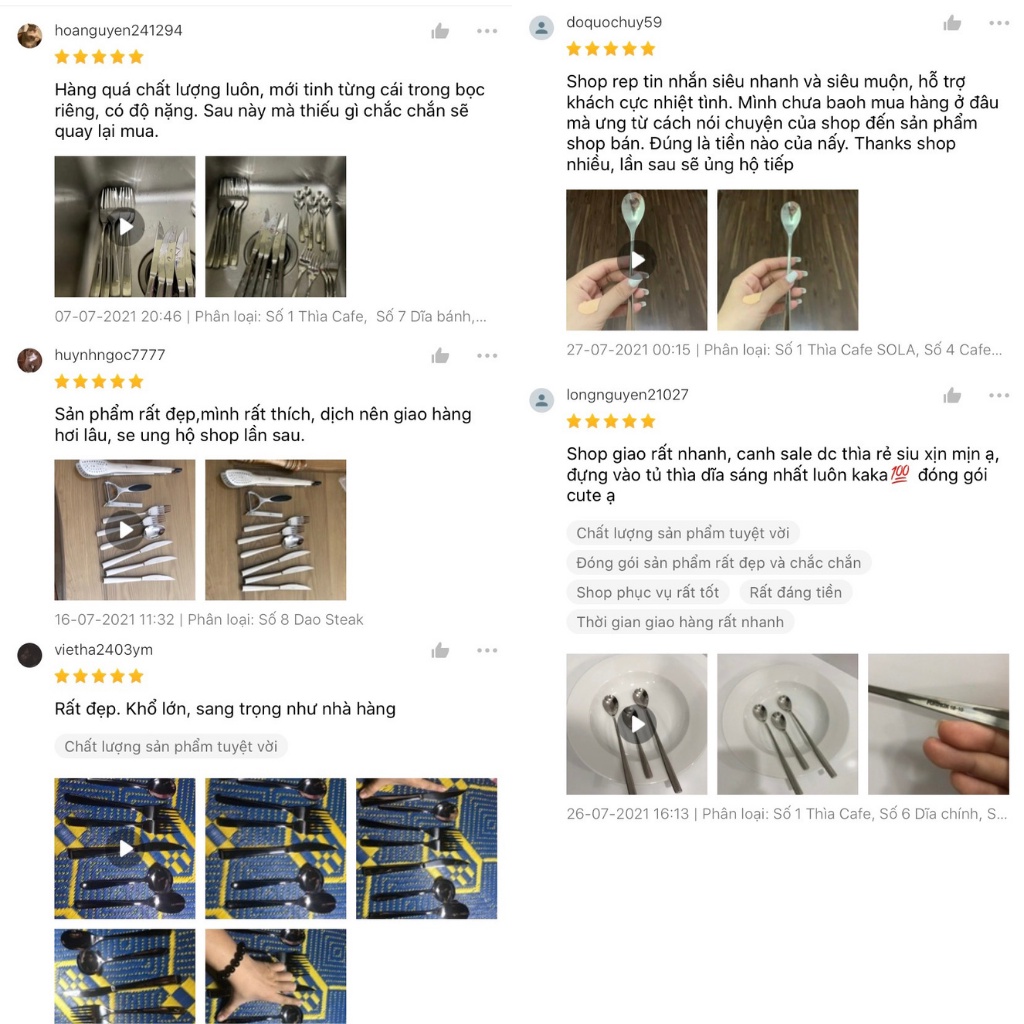Like longnguyen21027's review with thumbs-up
This screenshot has height=1024, width=1024.
[x=952, y=395]
